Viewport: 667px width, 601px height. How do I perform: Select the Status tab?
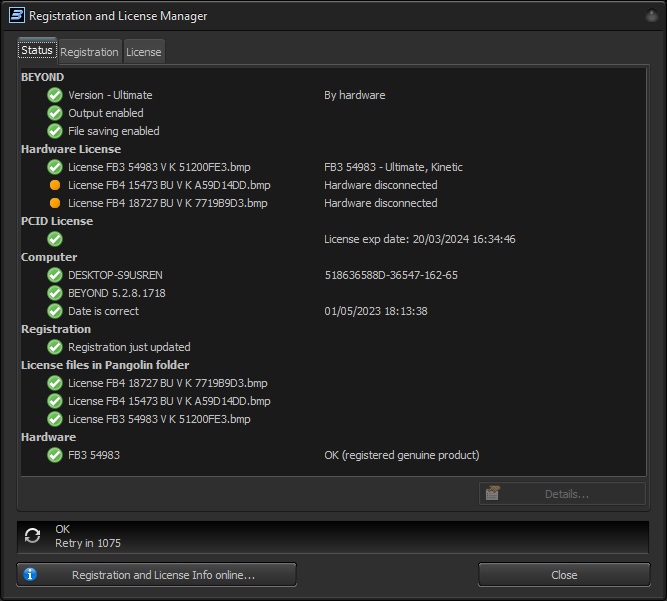(x=37, y=51)
